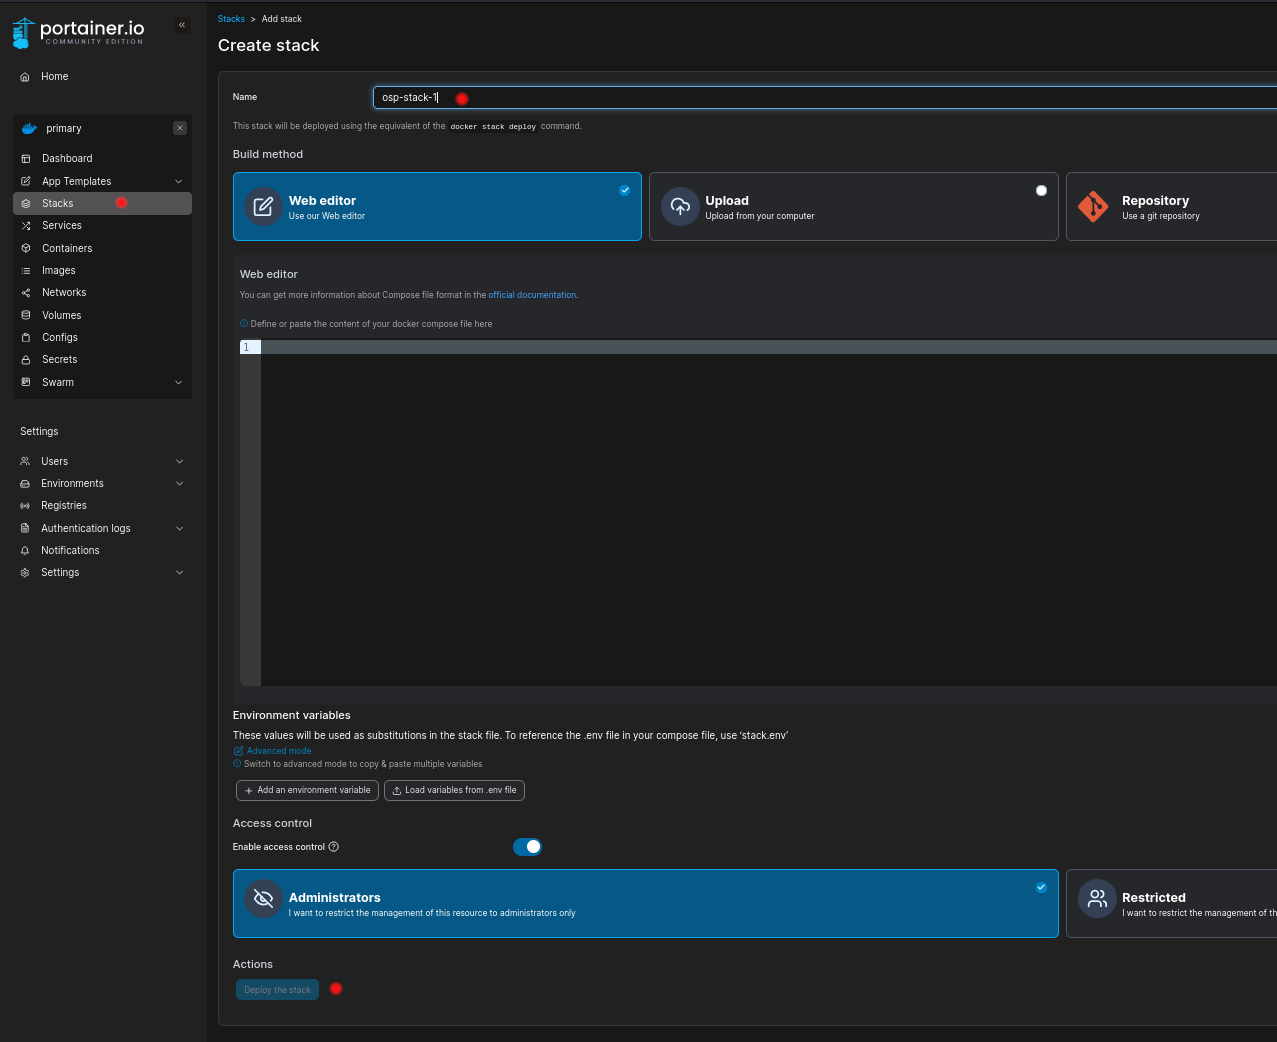Click the Registries radio icon
Screen dimensions: 1277x1042
25,506
